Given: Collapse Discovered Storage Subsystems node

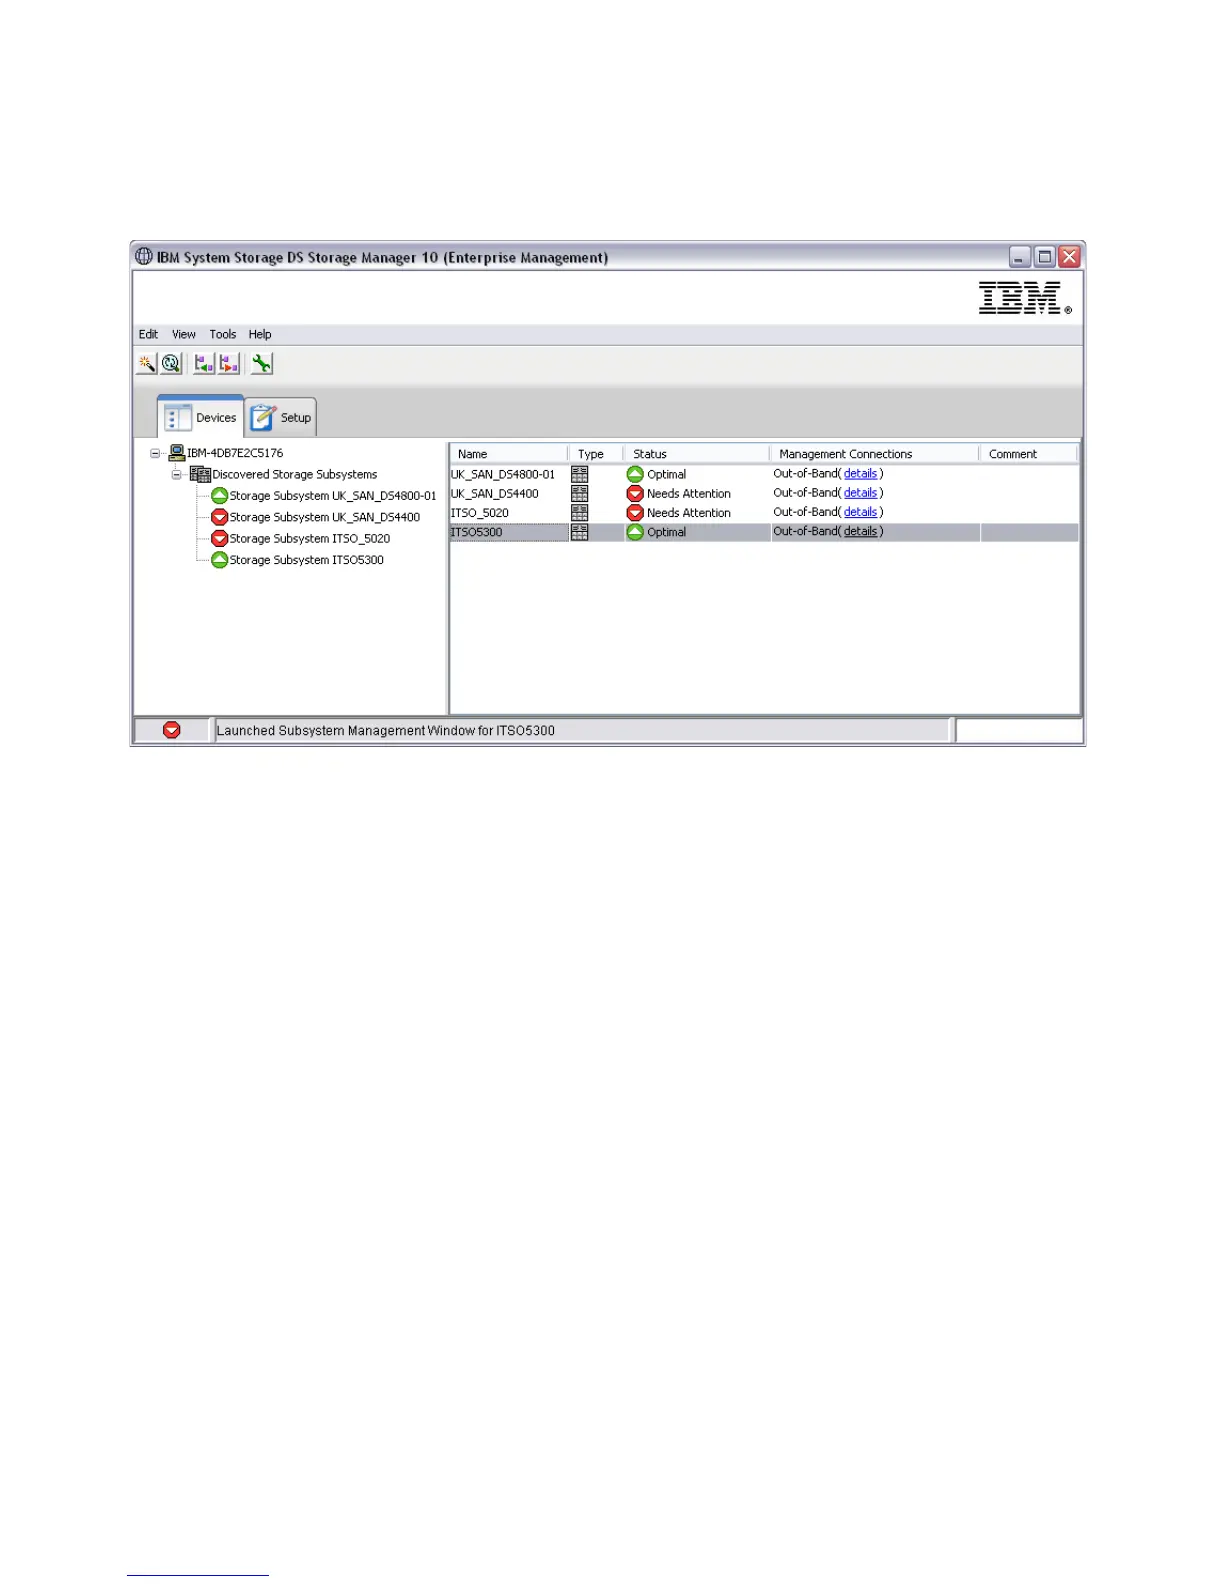Looking at the screenshot, I should (176, 474).
